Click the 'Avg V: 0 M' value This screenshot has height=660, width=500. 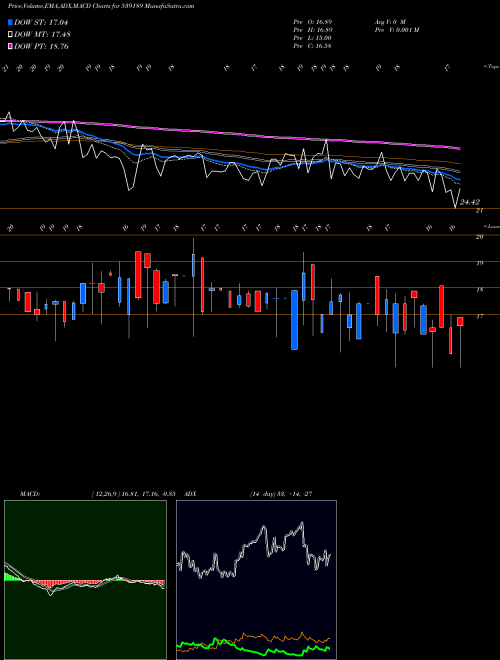[x=389, y=21]
